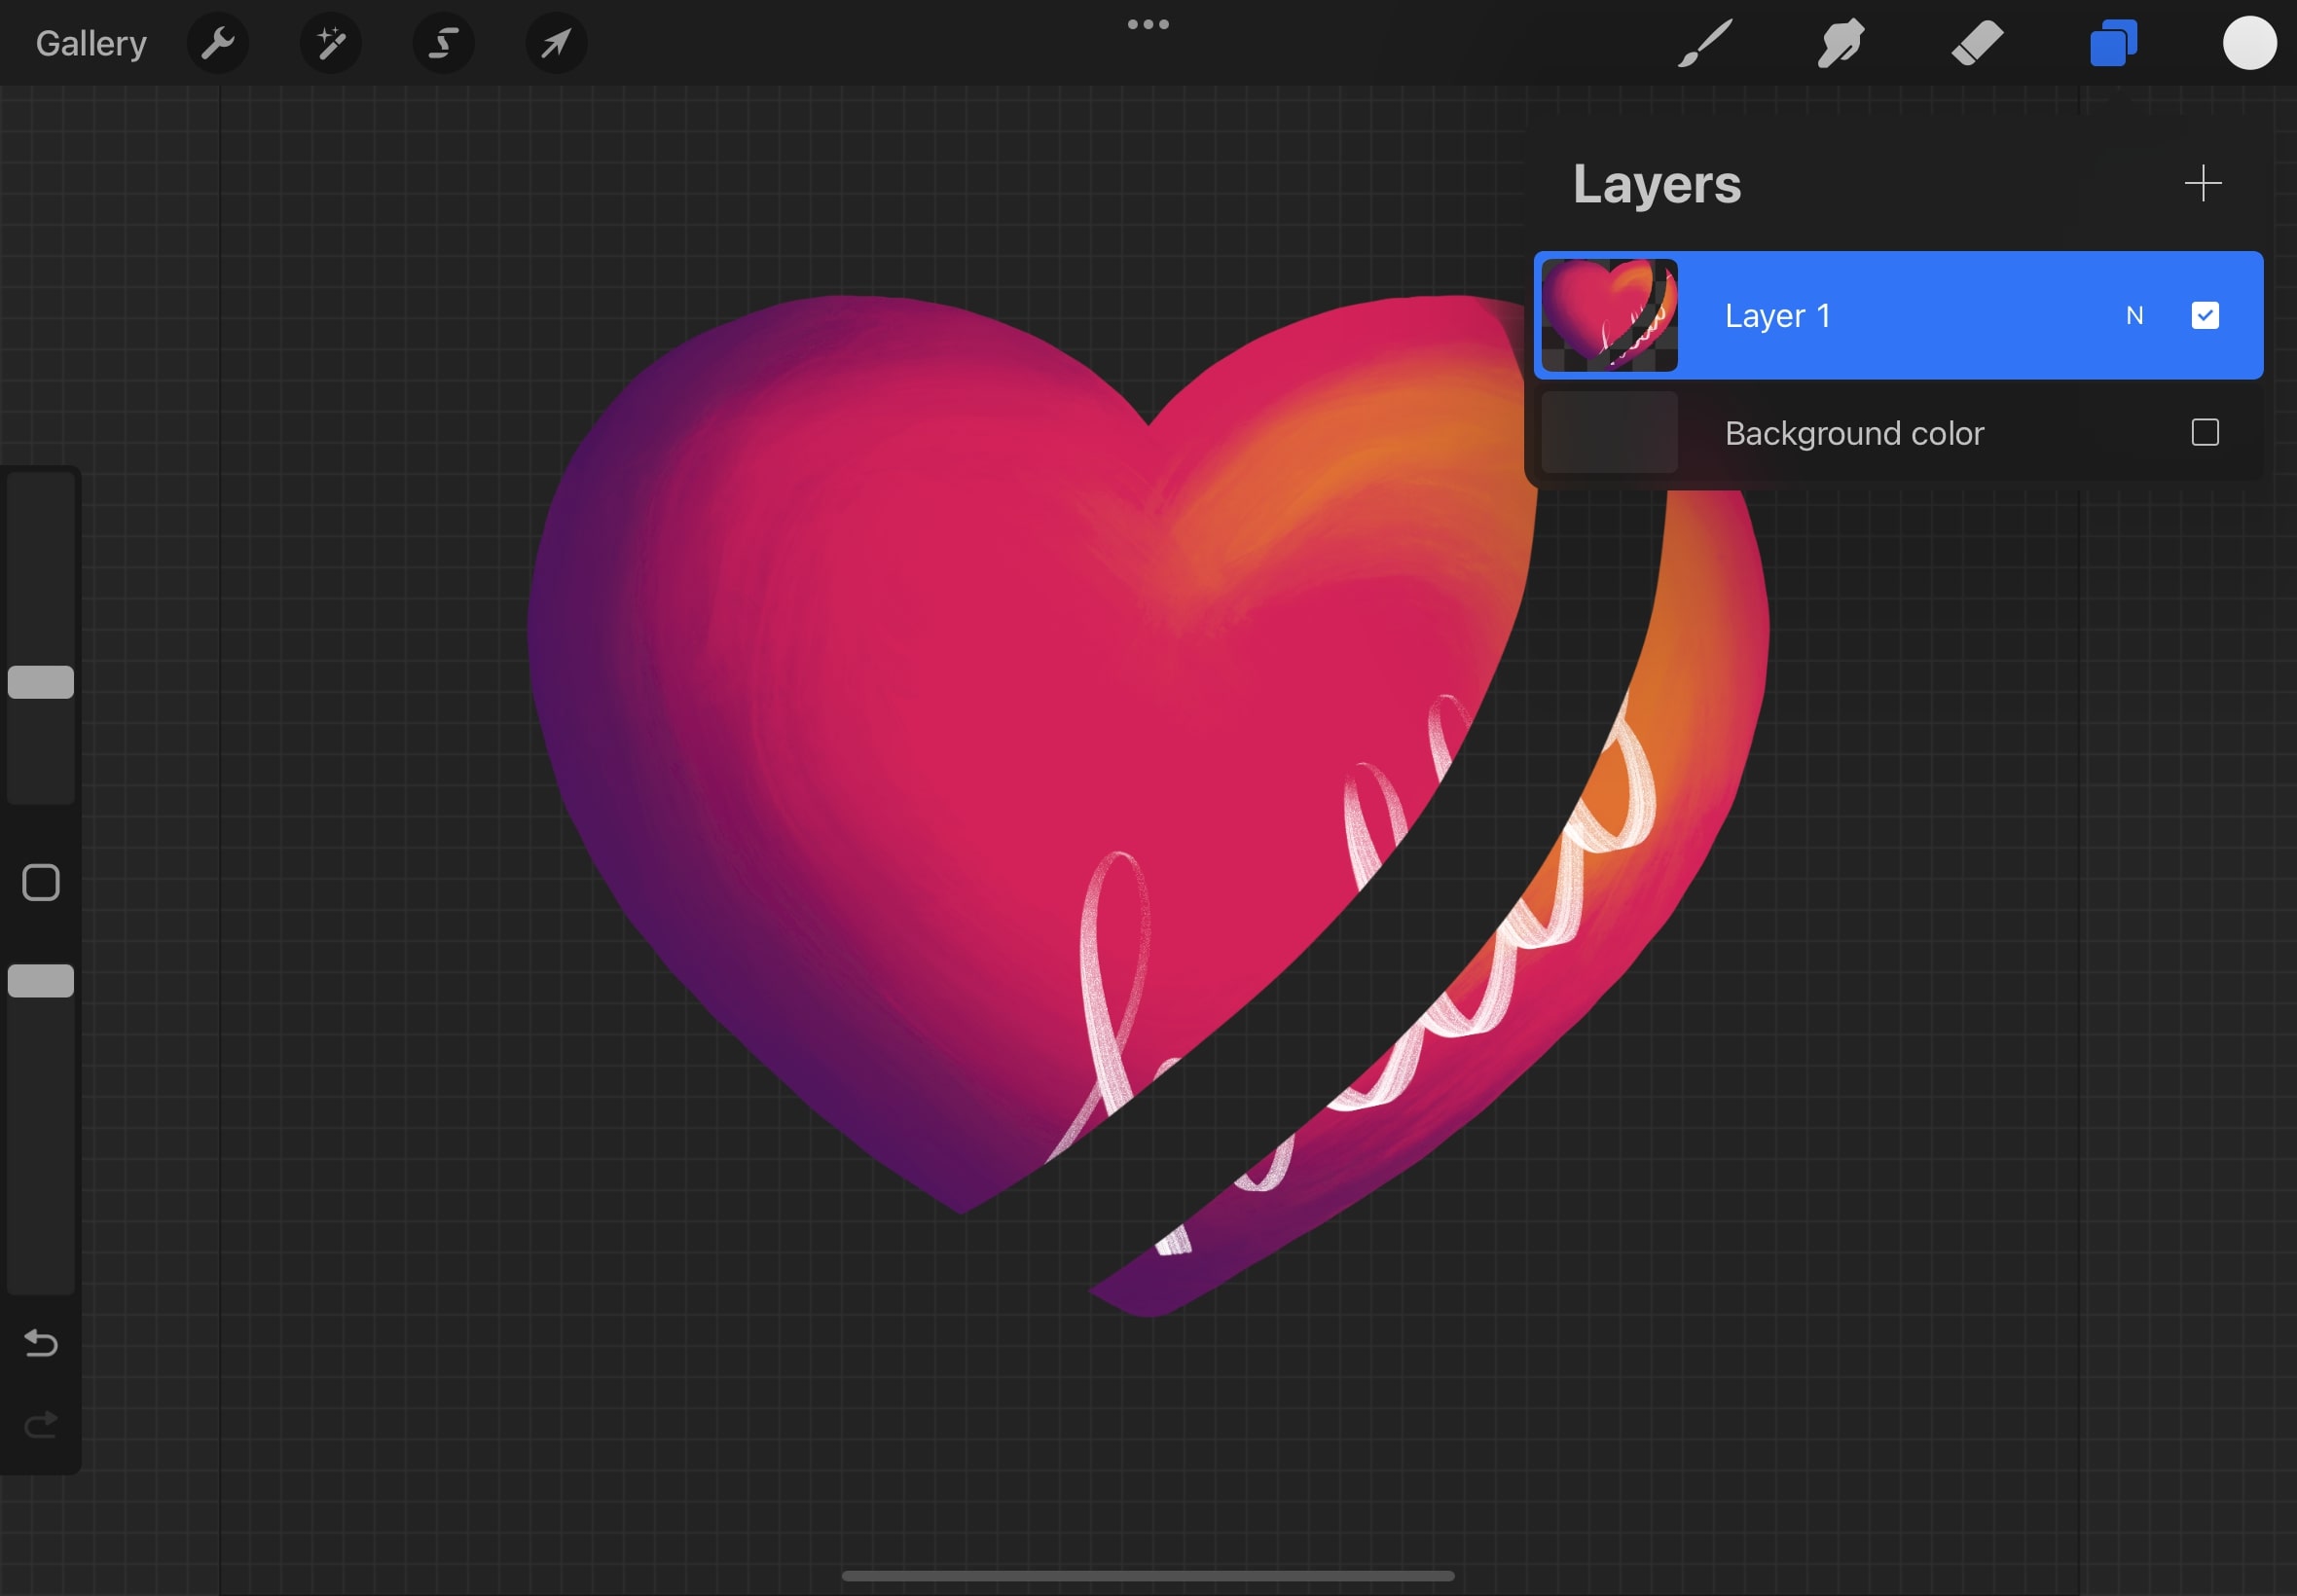Screen dimensions: 2297x1596
Task: Tap the three-dot menu at top
Action: pyautogui.click(x=1148, y=24)
